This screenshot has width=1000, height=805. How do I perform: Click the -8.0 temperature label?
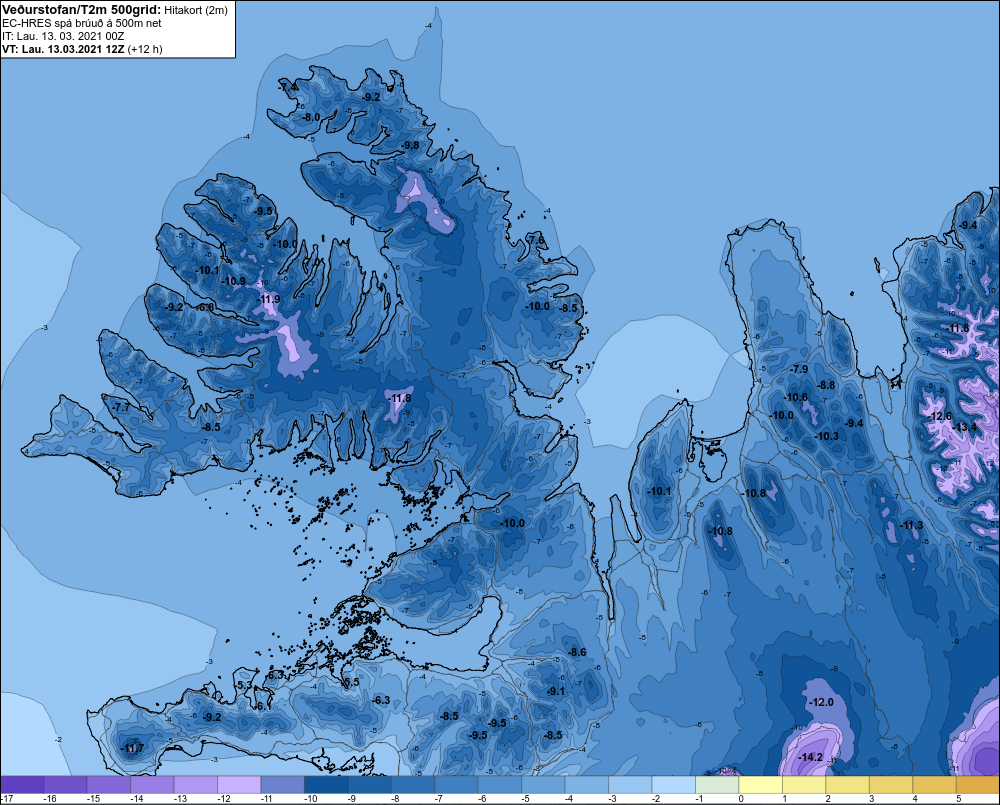click(x=311, y=117)
